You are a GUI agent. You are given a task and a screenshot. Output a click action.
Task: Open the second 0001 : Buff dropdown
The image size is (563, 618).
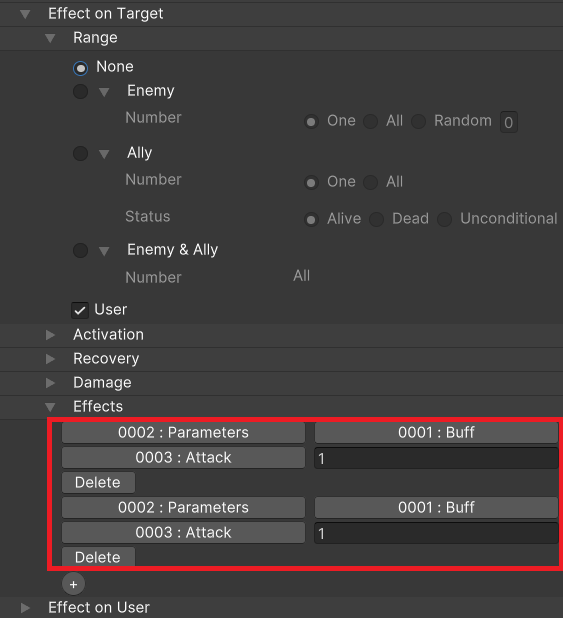click(x=436, y=507)
